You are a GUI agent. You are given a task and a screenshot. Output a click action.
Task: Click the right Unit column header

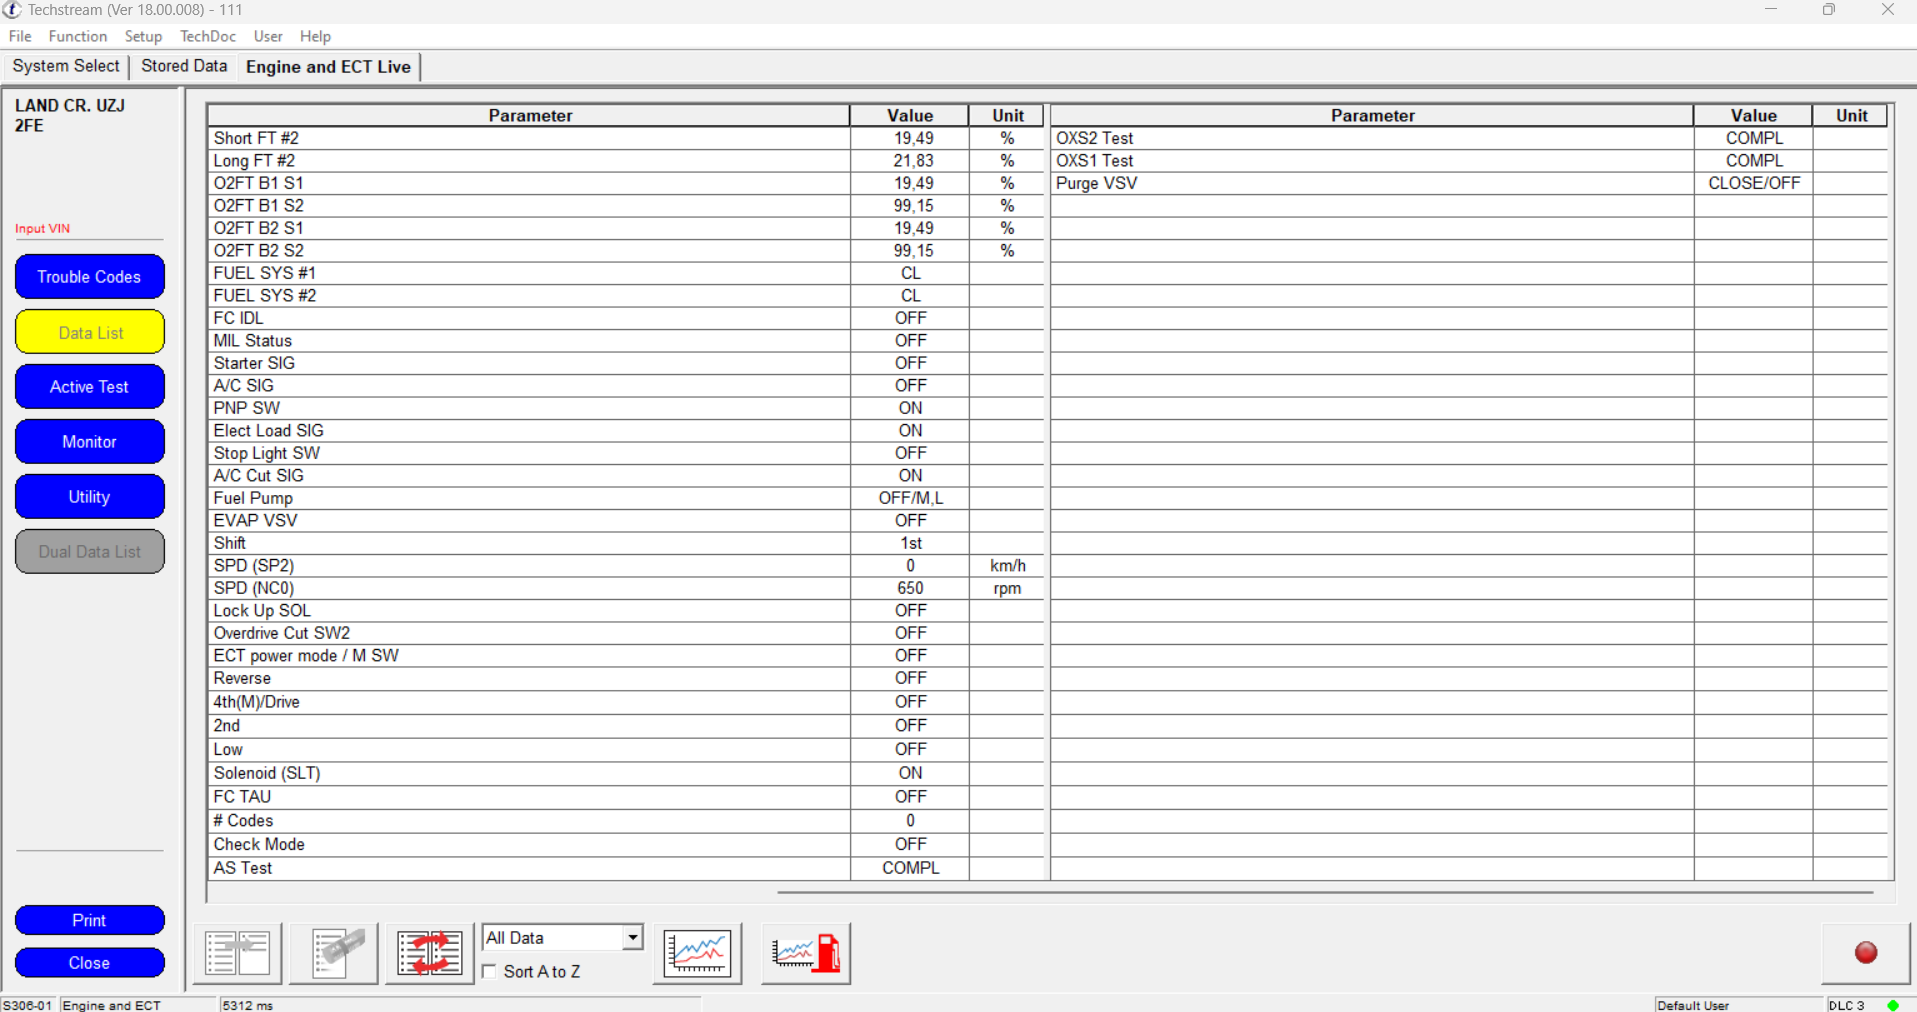click(x=1851, y=115)
